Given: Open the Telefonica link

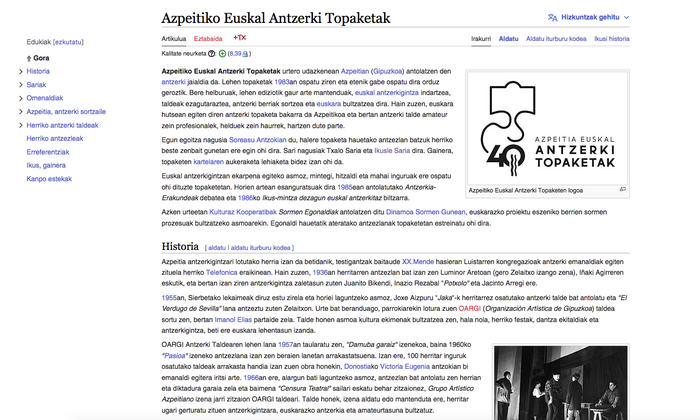Looking at the screenshot, I should (x=221, y=272).
